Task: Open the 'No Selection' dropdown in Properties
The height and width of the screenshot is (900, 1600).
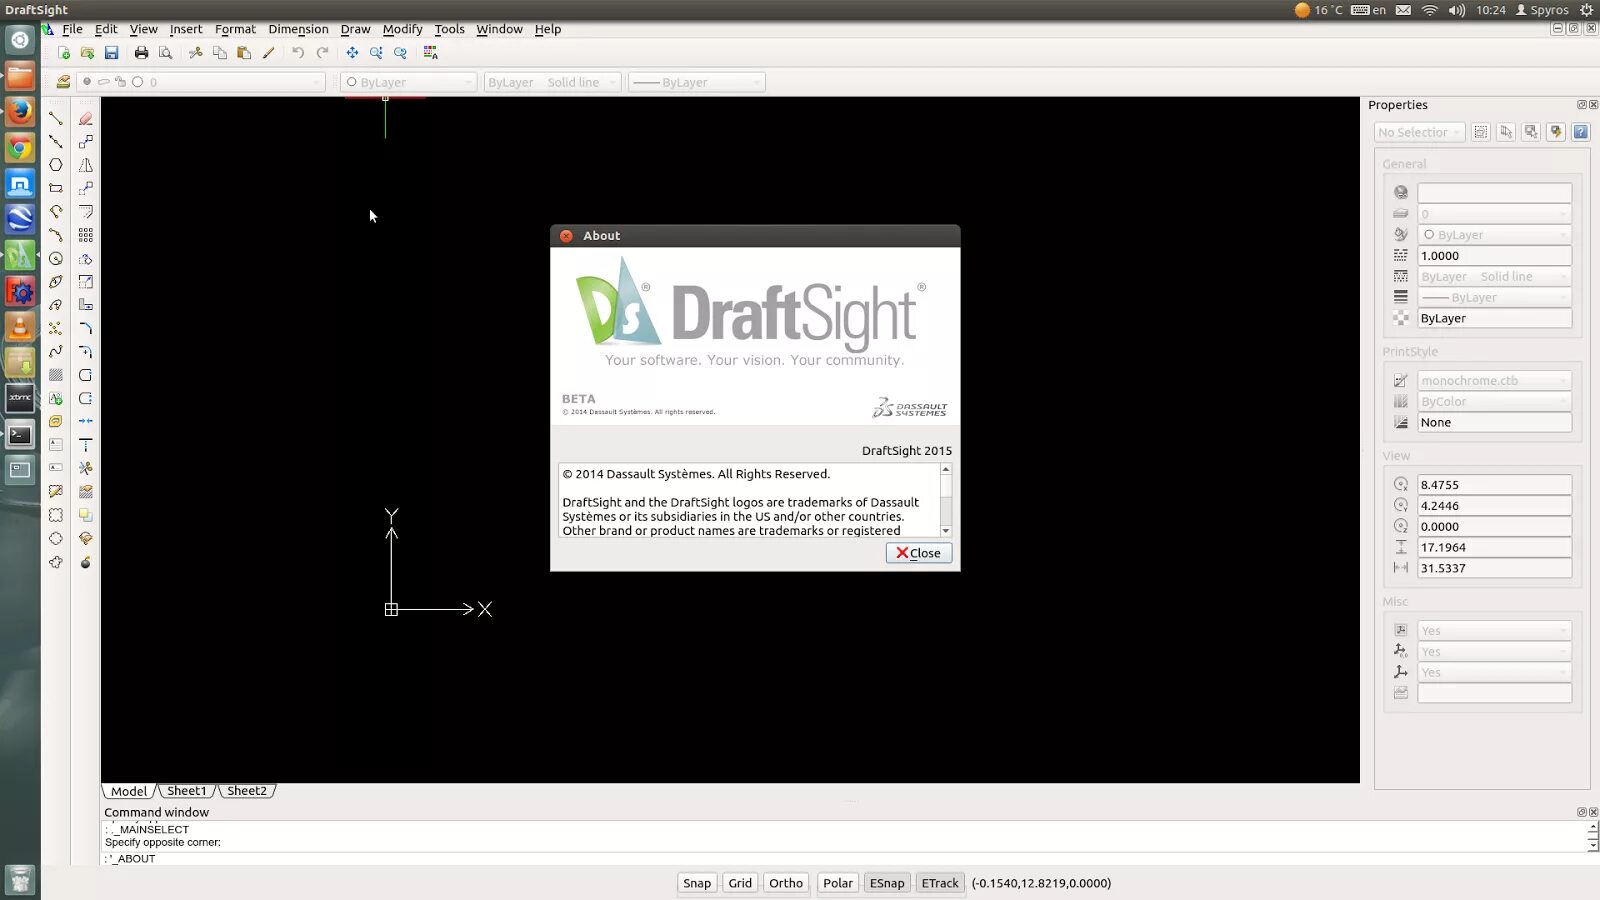Action: [1419, 132]
